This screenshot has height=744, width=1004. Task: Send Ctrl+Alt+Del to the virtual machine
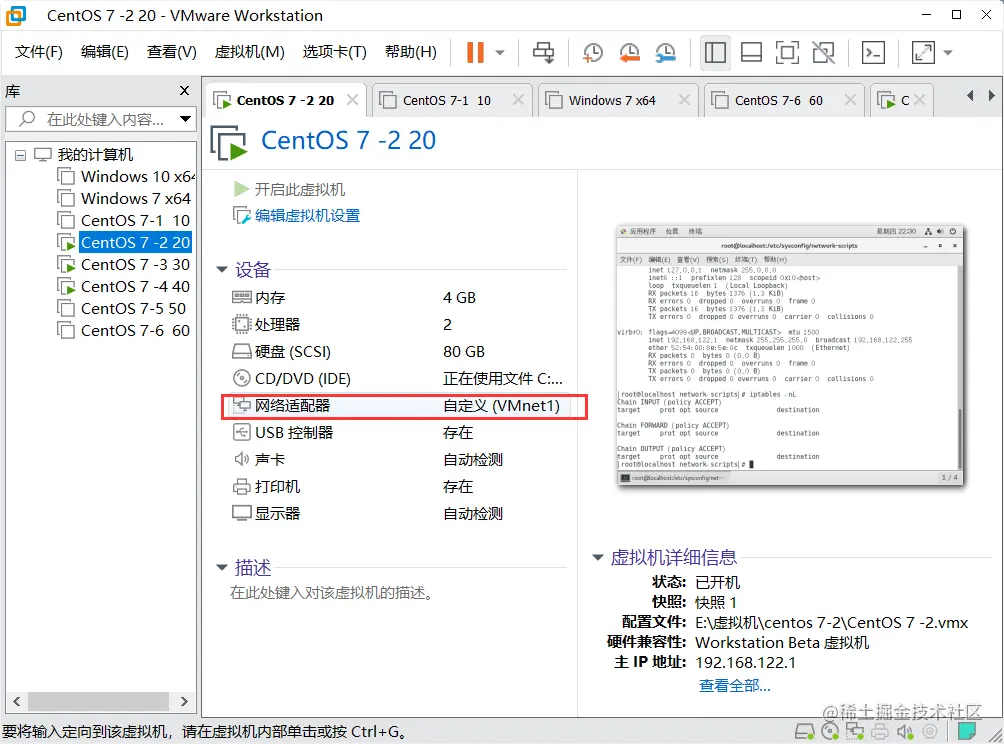[544, 54]
